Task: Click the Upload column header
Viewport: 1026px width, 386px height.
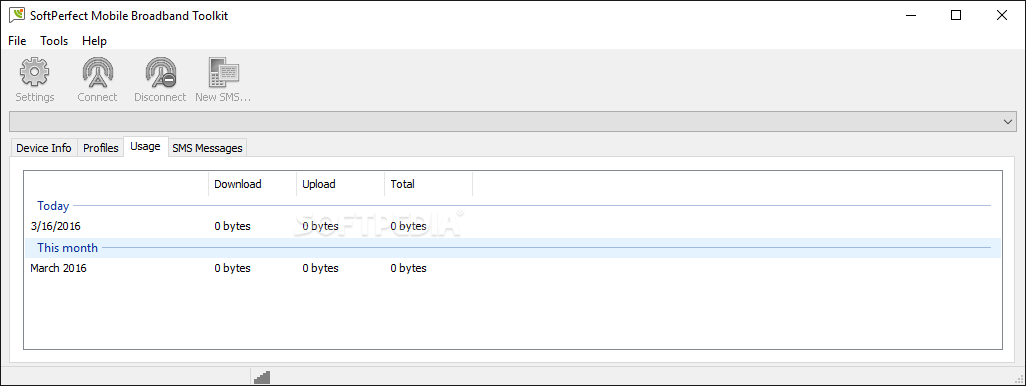Action: point(341,184)
